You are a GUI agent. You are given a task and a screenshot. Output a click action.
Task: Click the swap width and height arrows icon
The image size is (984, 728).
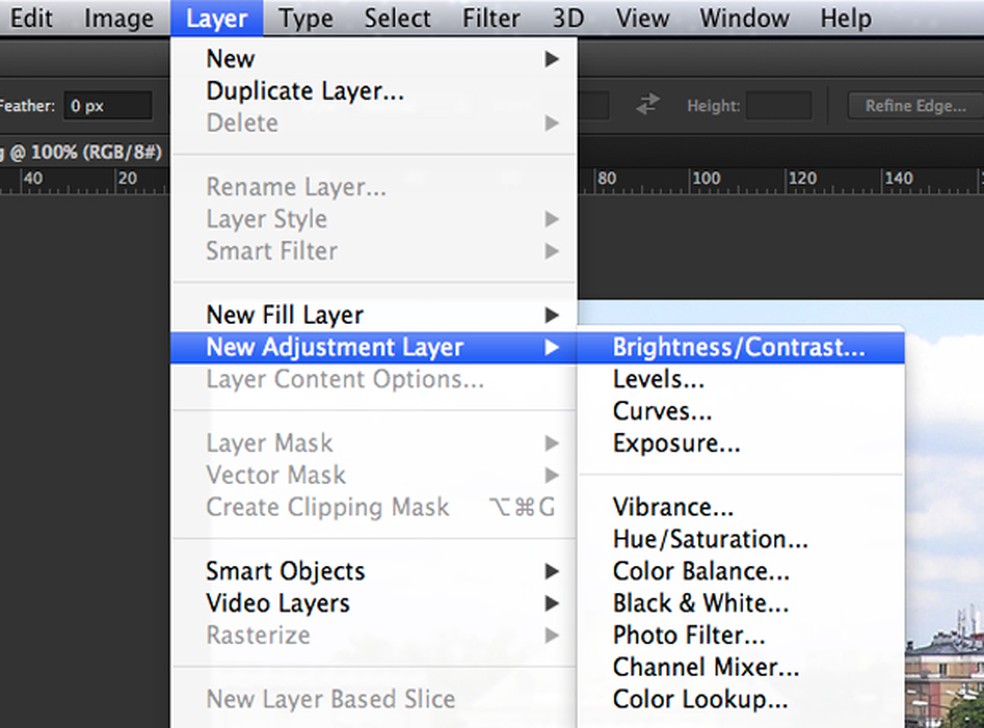pos(647,104)
